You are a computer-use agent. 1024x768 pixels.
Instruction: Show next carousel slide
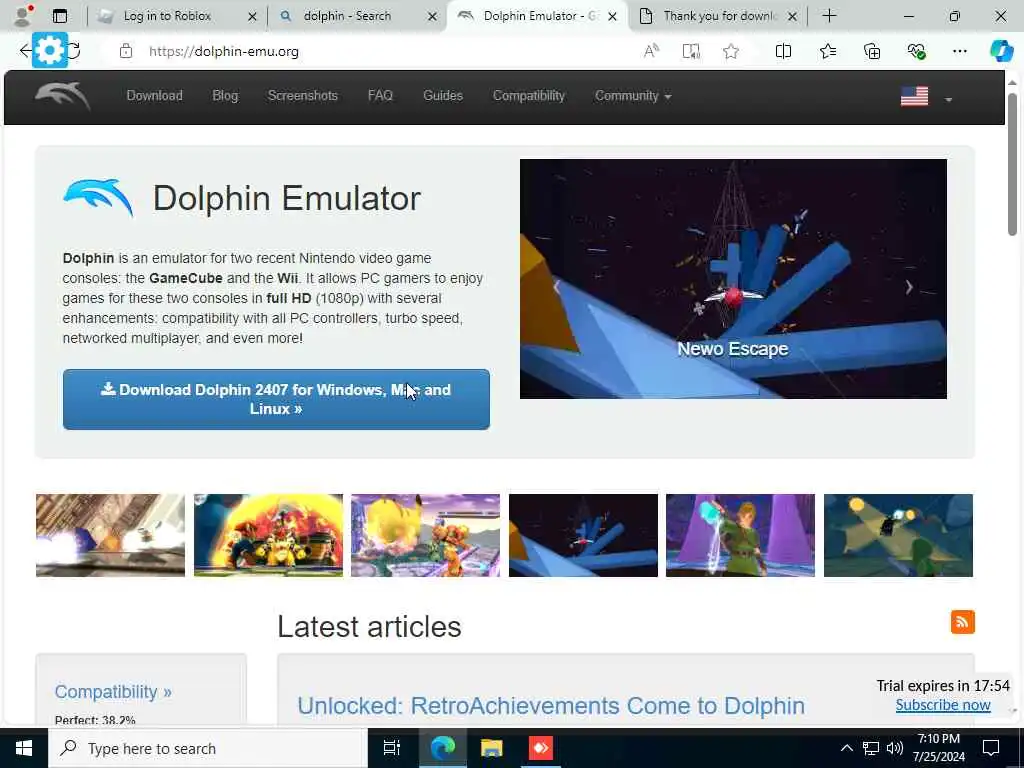pyautogui.click(x=909, y=287)
